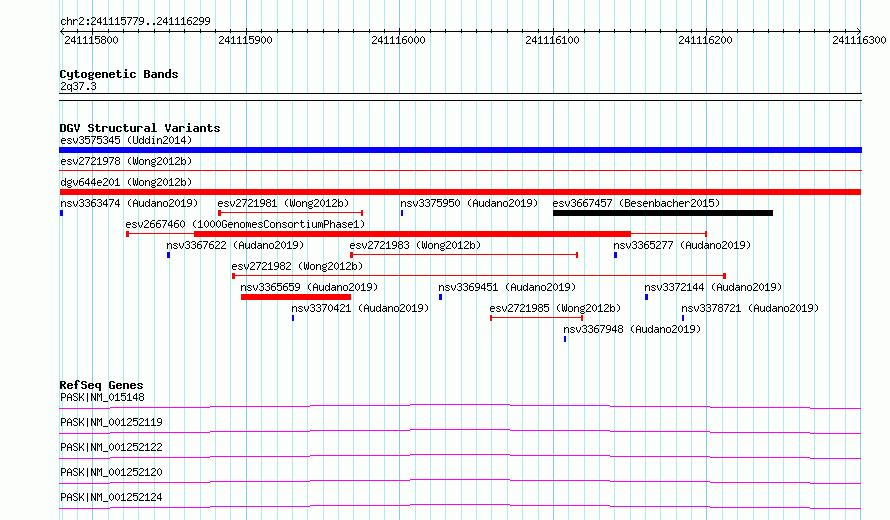
Task: Click ruler position 241116300
Action: [x=859, y=40]
